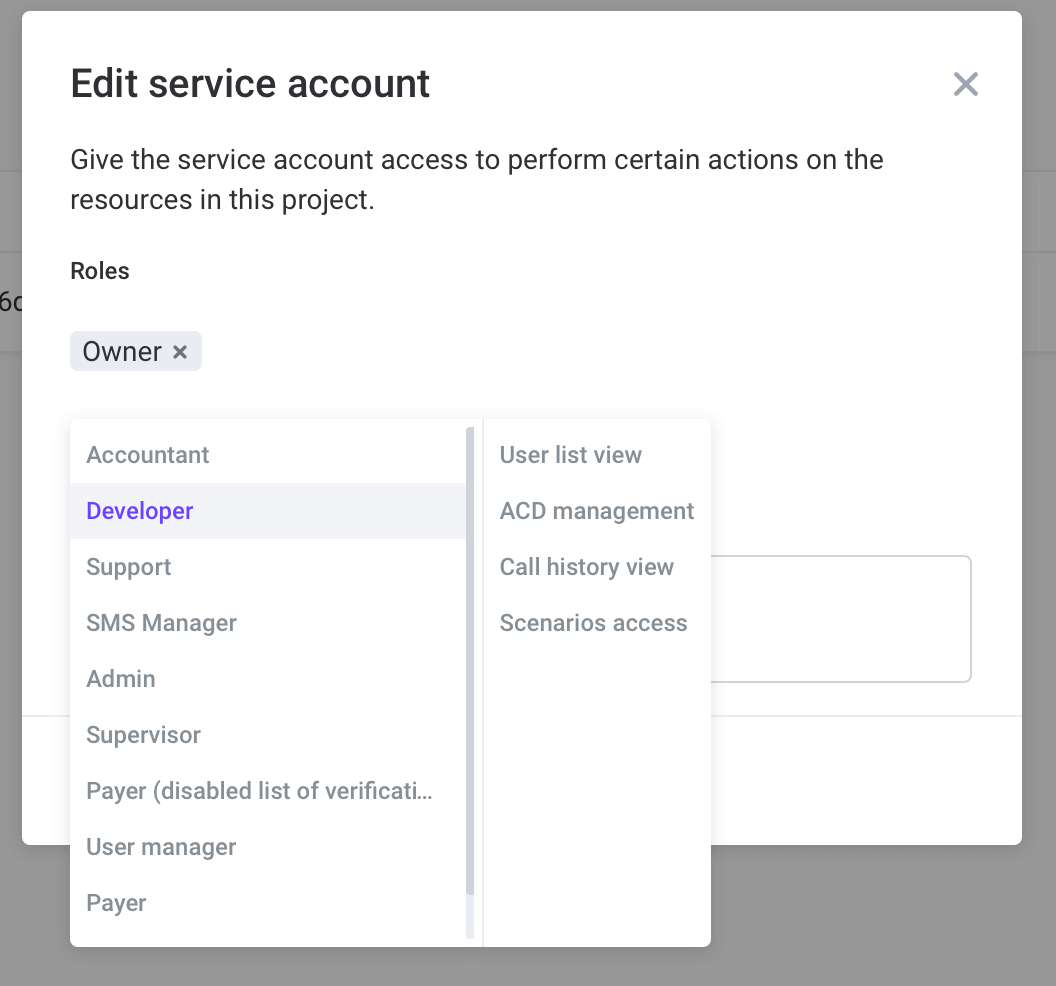
Task: Choose Call history view permission
Action: click(587, 567)
